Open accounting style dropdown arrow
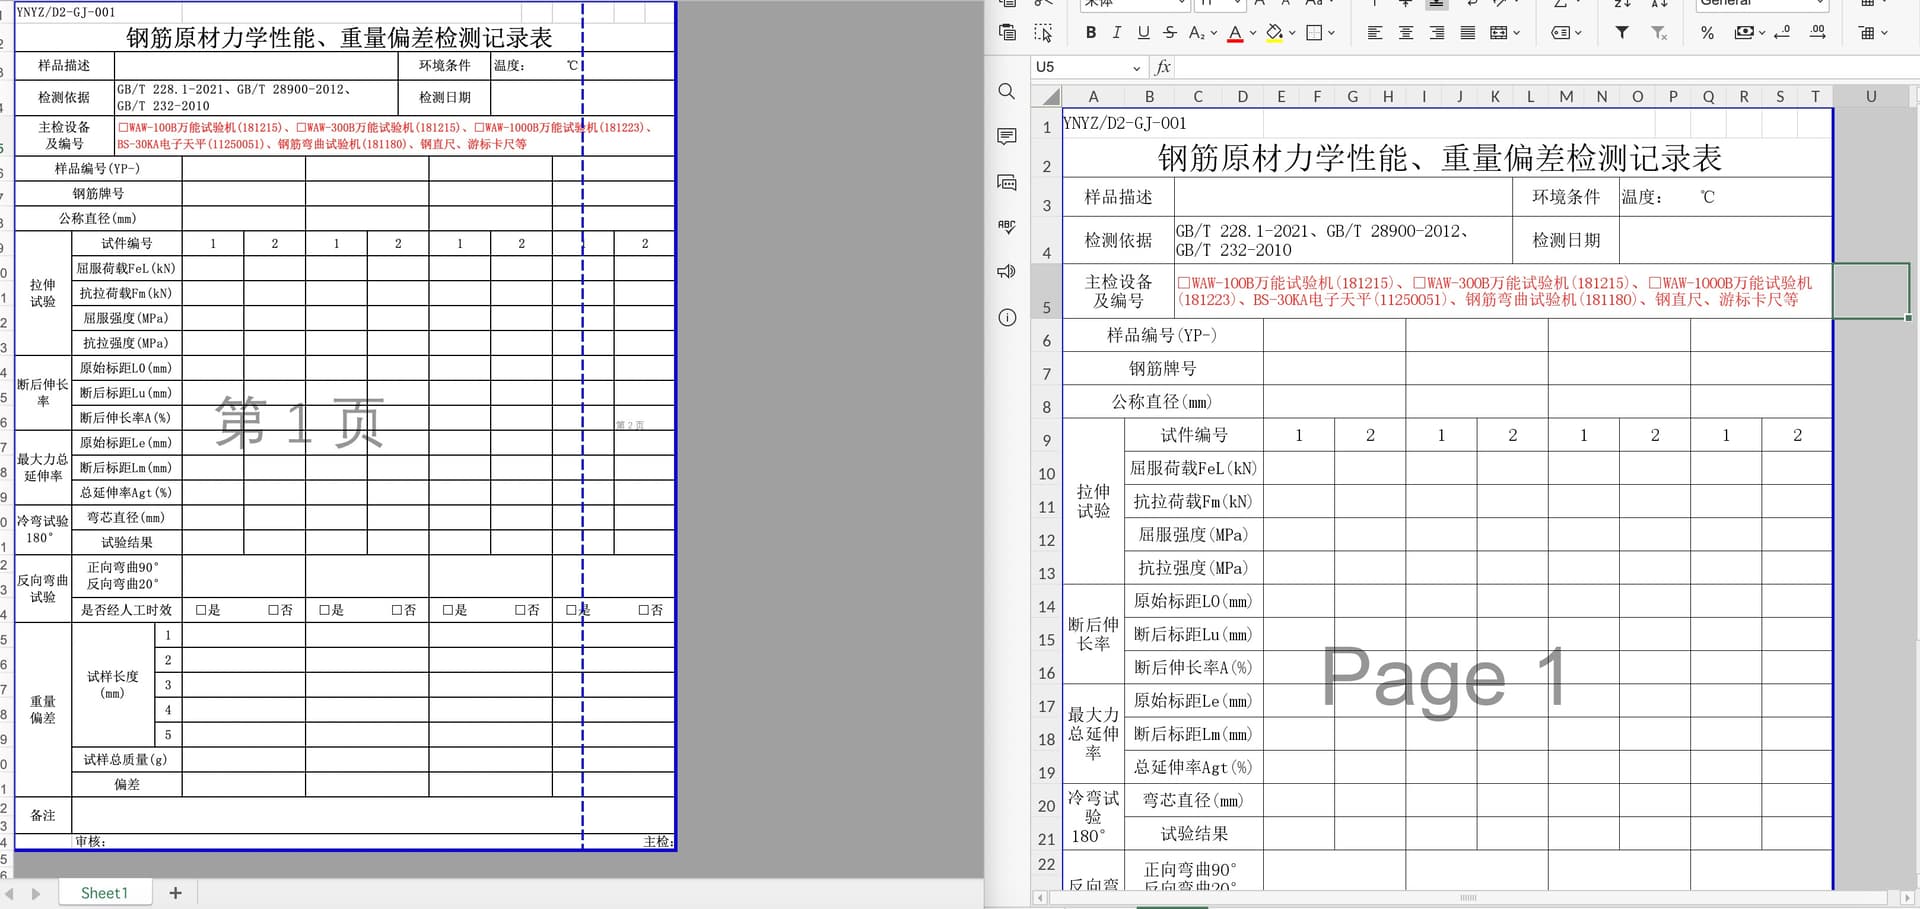 pyautogui.click(x=1762, y=33)
